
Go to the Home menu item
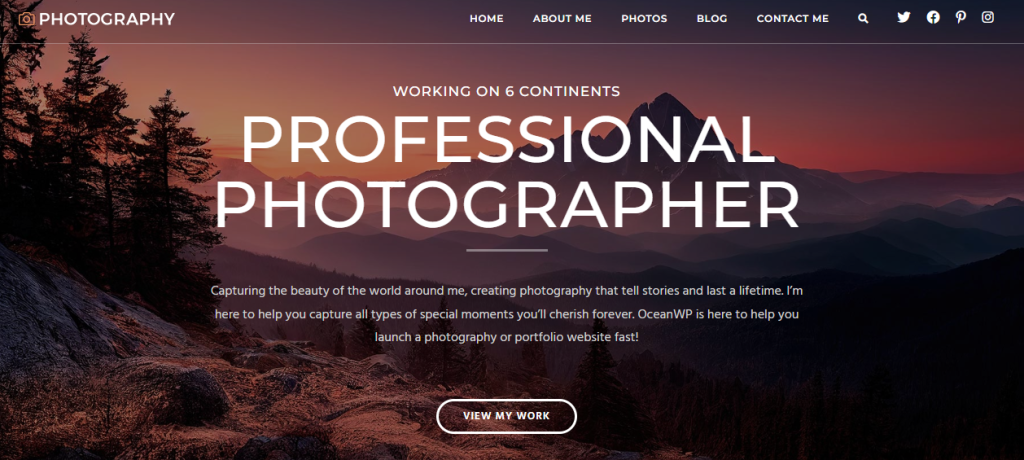point(487,19)
